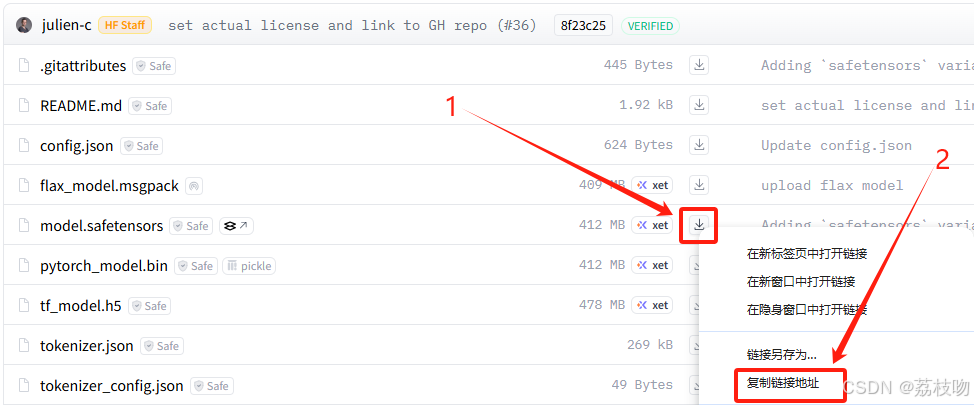Open the model.safetensors file link

click(102, 226)
